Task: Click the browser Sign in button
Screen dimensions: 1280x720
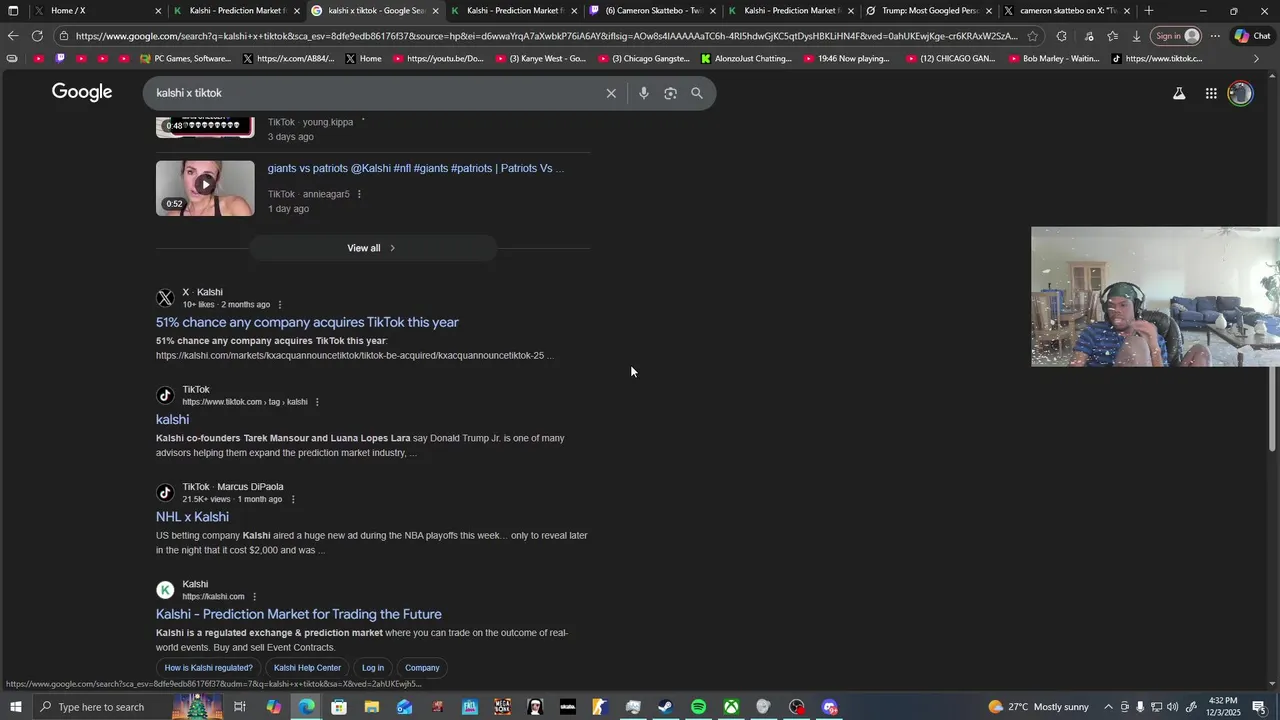Action: pos(1177,36)
